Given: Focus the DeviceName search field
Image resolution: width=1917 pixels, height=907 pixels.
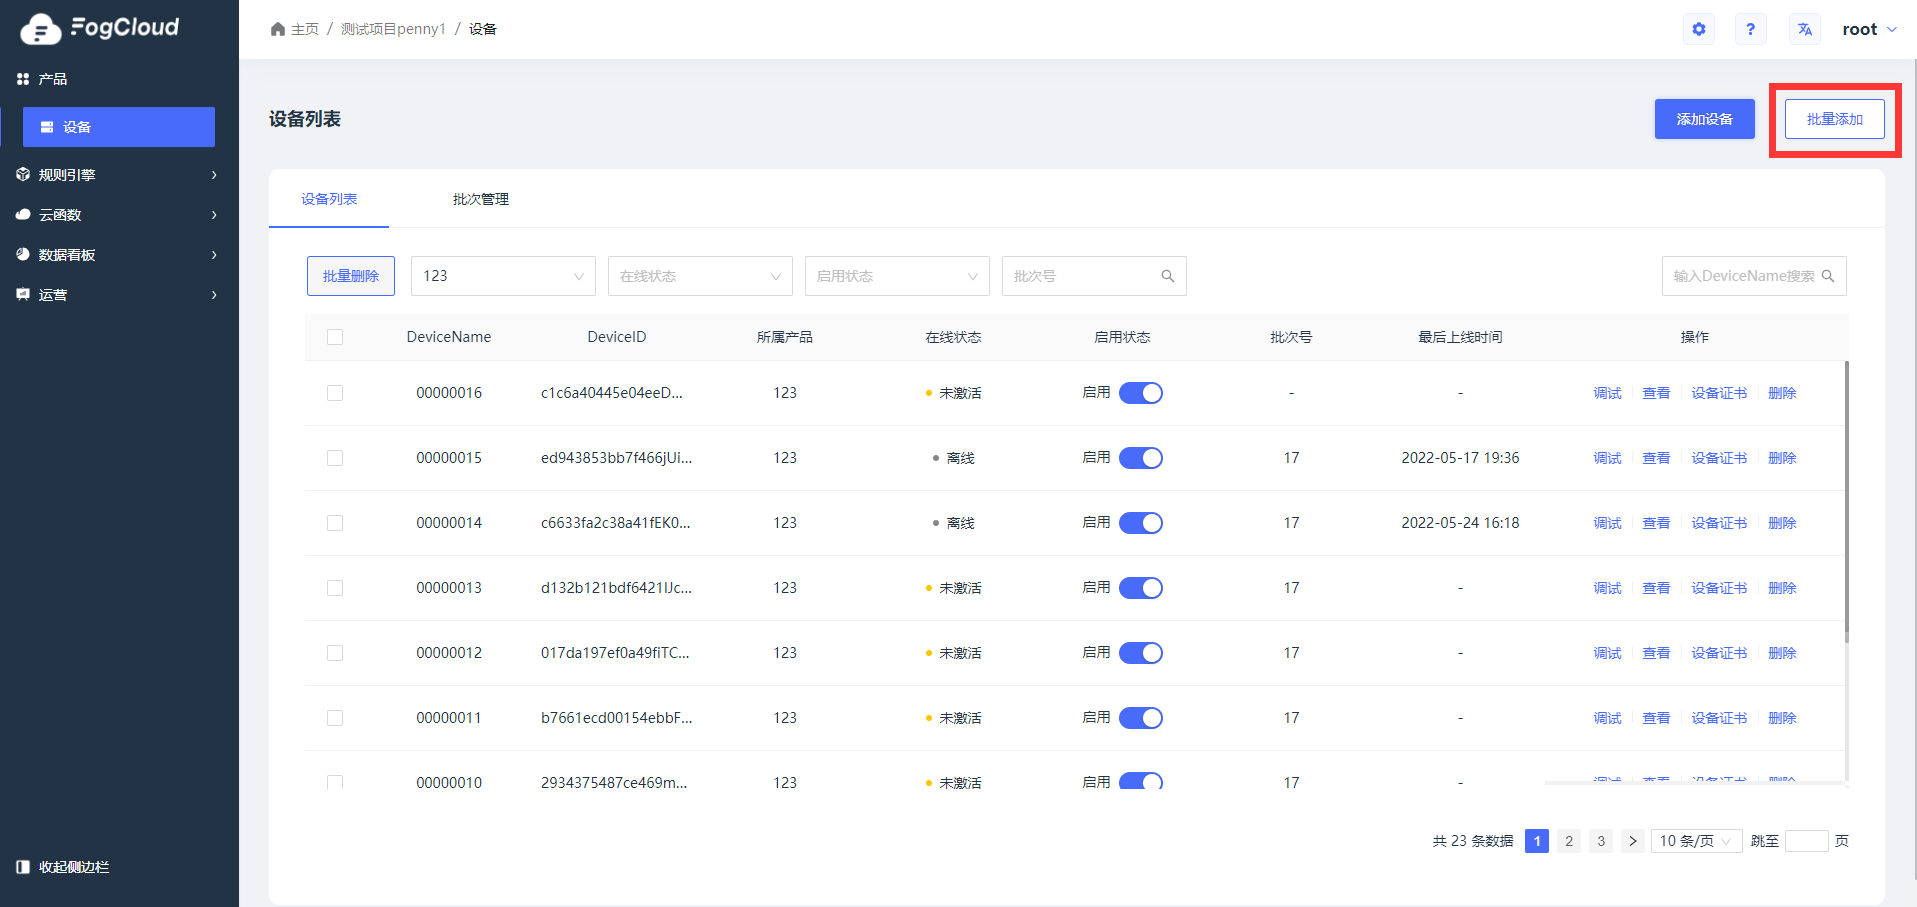Looking at the screenshot, I should [x=1754, y=276].
